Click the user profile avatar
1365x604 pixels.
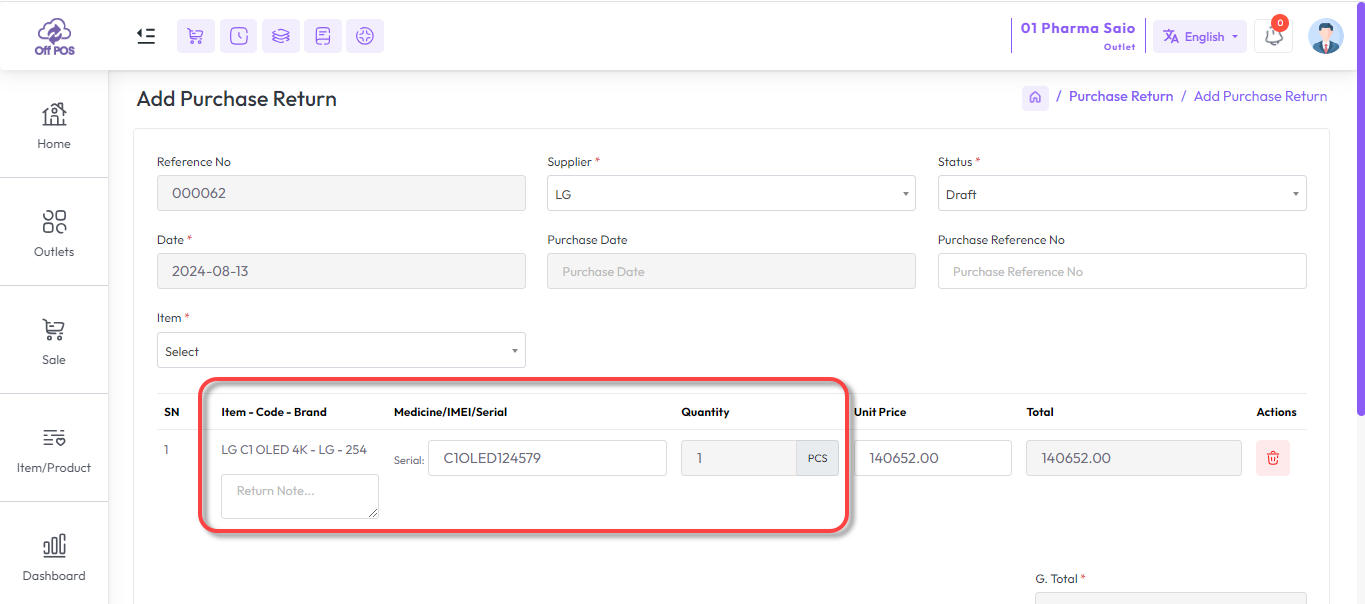coord(1325,36)
